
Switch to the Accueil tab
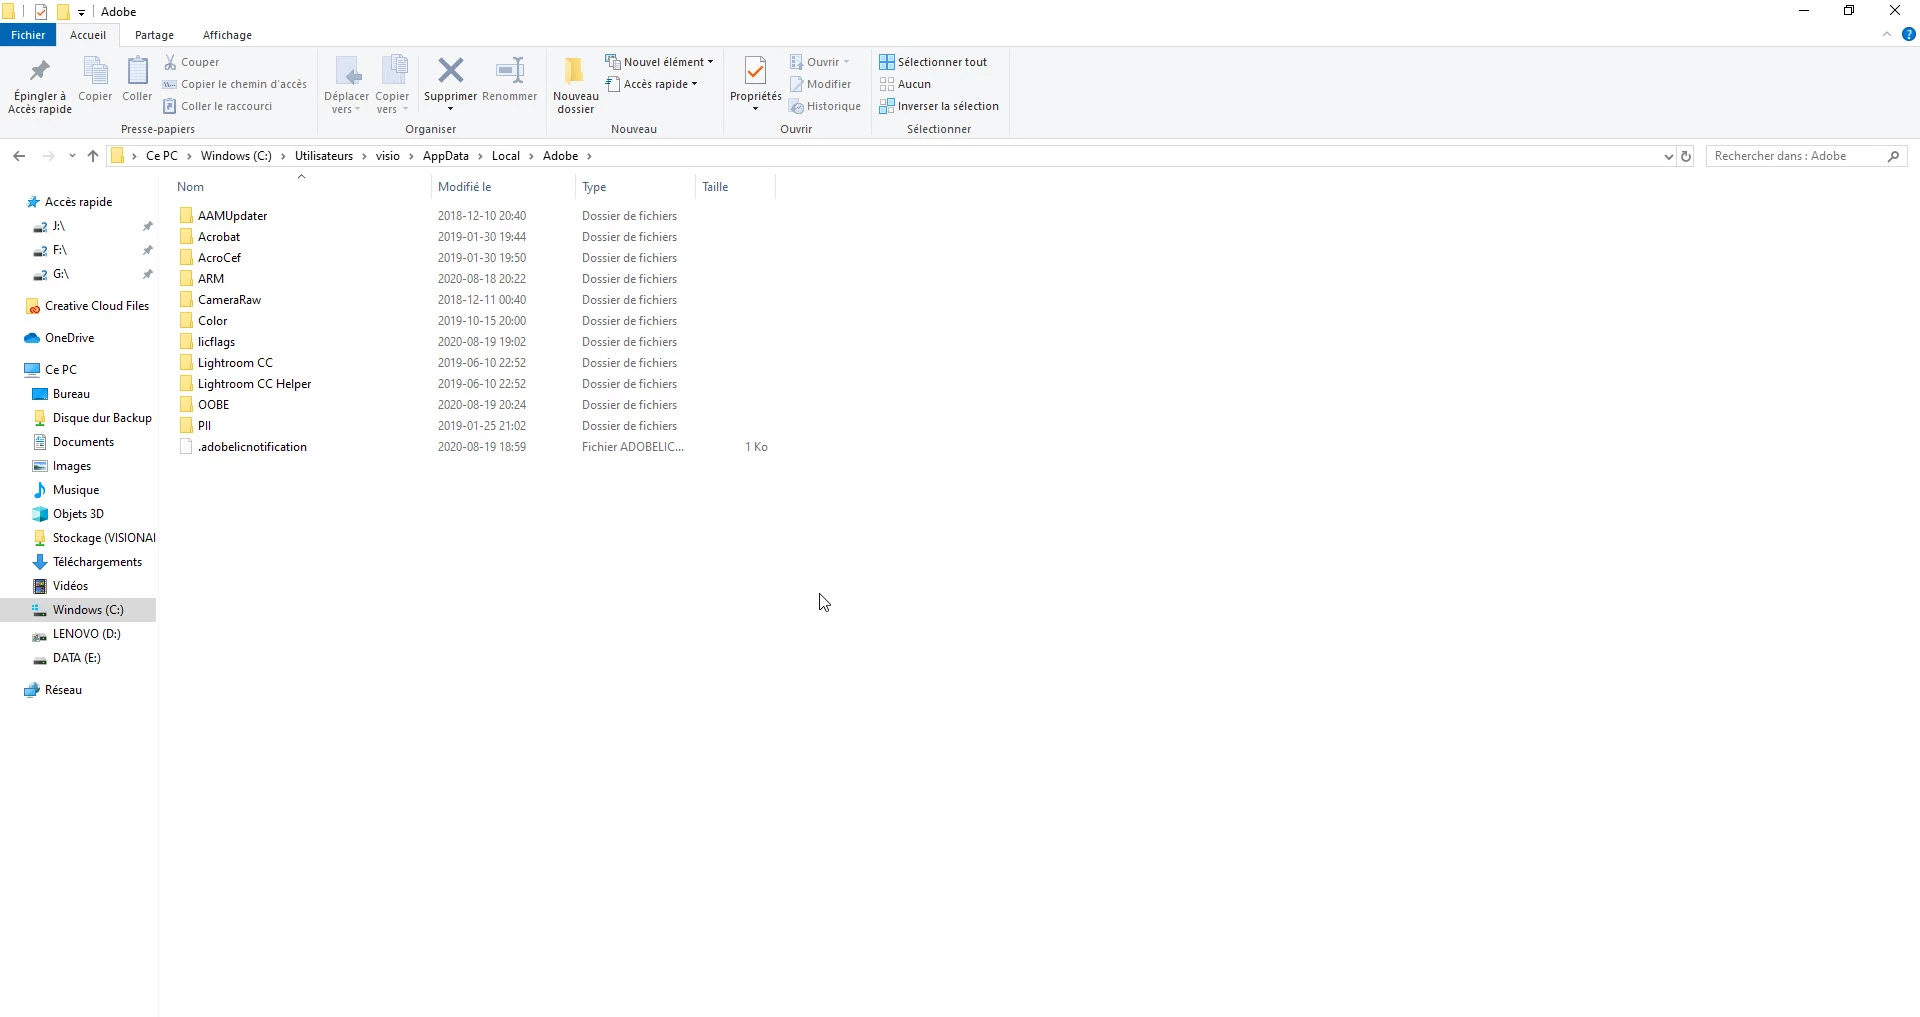[x=88, y=35]
